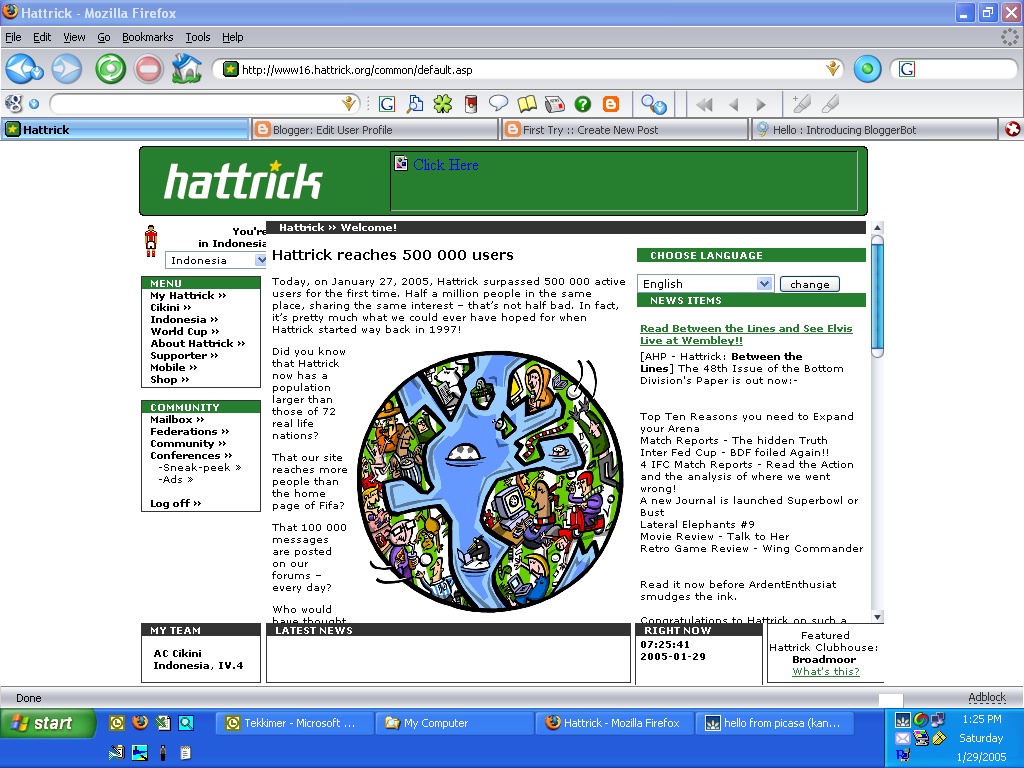Close the current tab with red X
The width and height of the screenshot is (1024, 768).
[1012, 129]
